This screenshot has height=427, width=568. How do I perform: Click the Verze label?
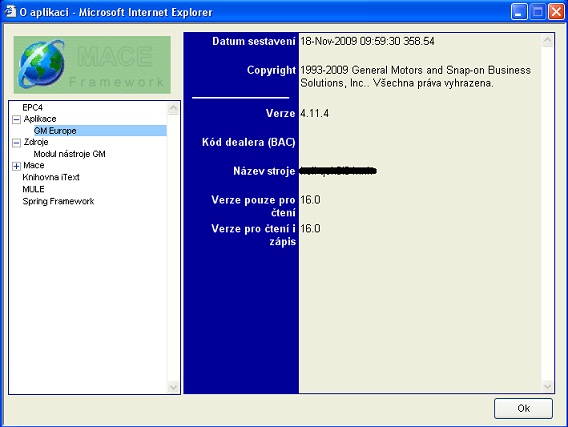(x=280, y=113)
